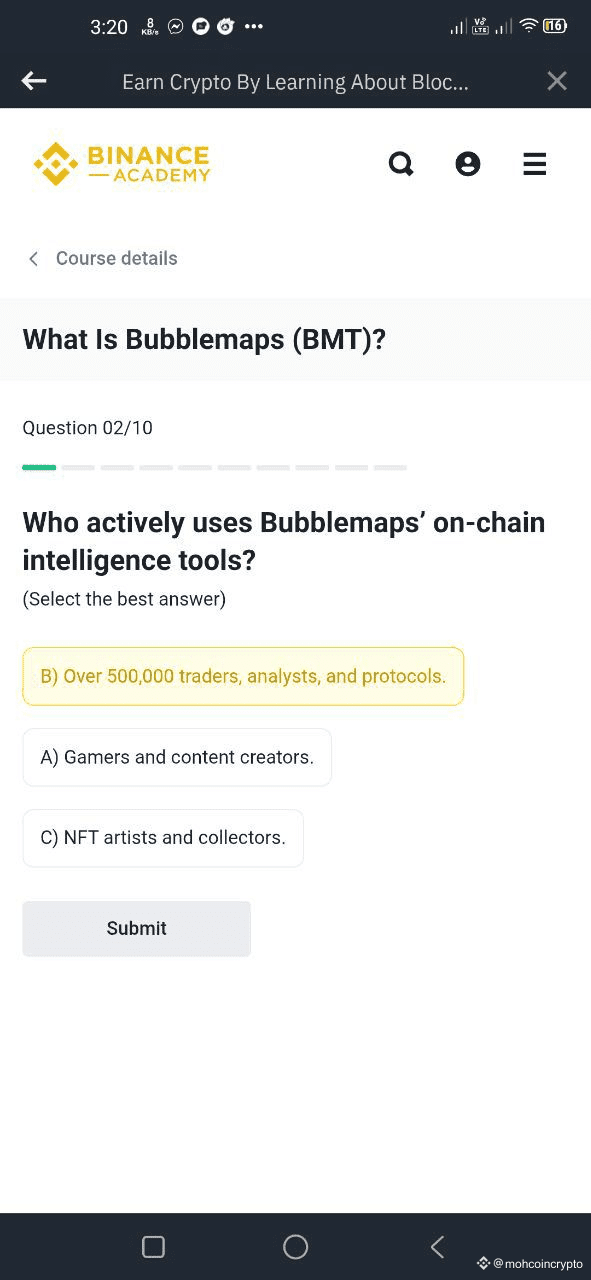Select answer C) NFT artists and collectors
This screenshot has height=1280, width=591.
163,838
